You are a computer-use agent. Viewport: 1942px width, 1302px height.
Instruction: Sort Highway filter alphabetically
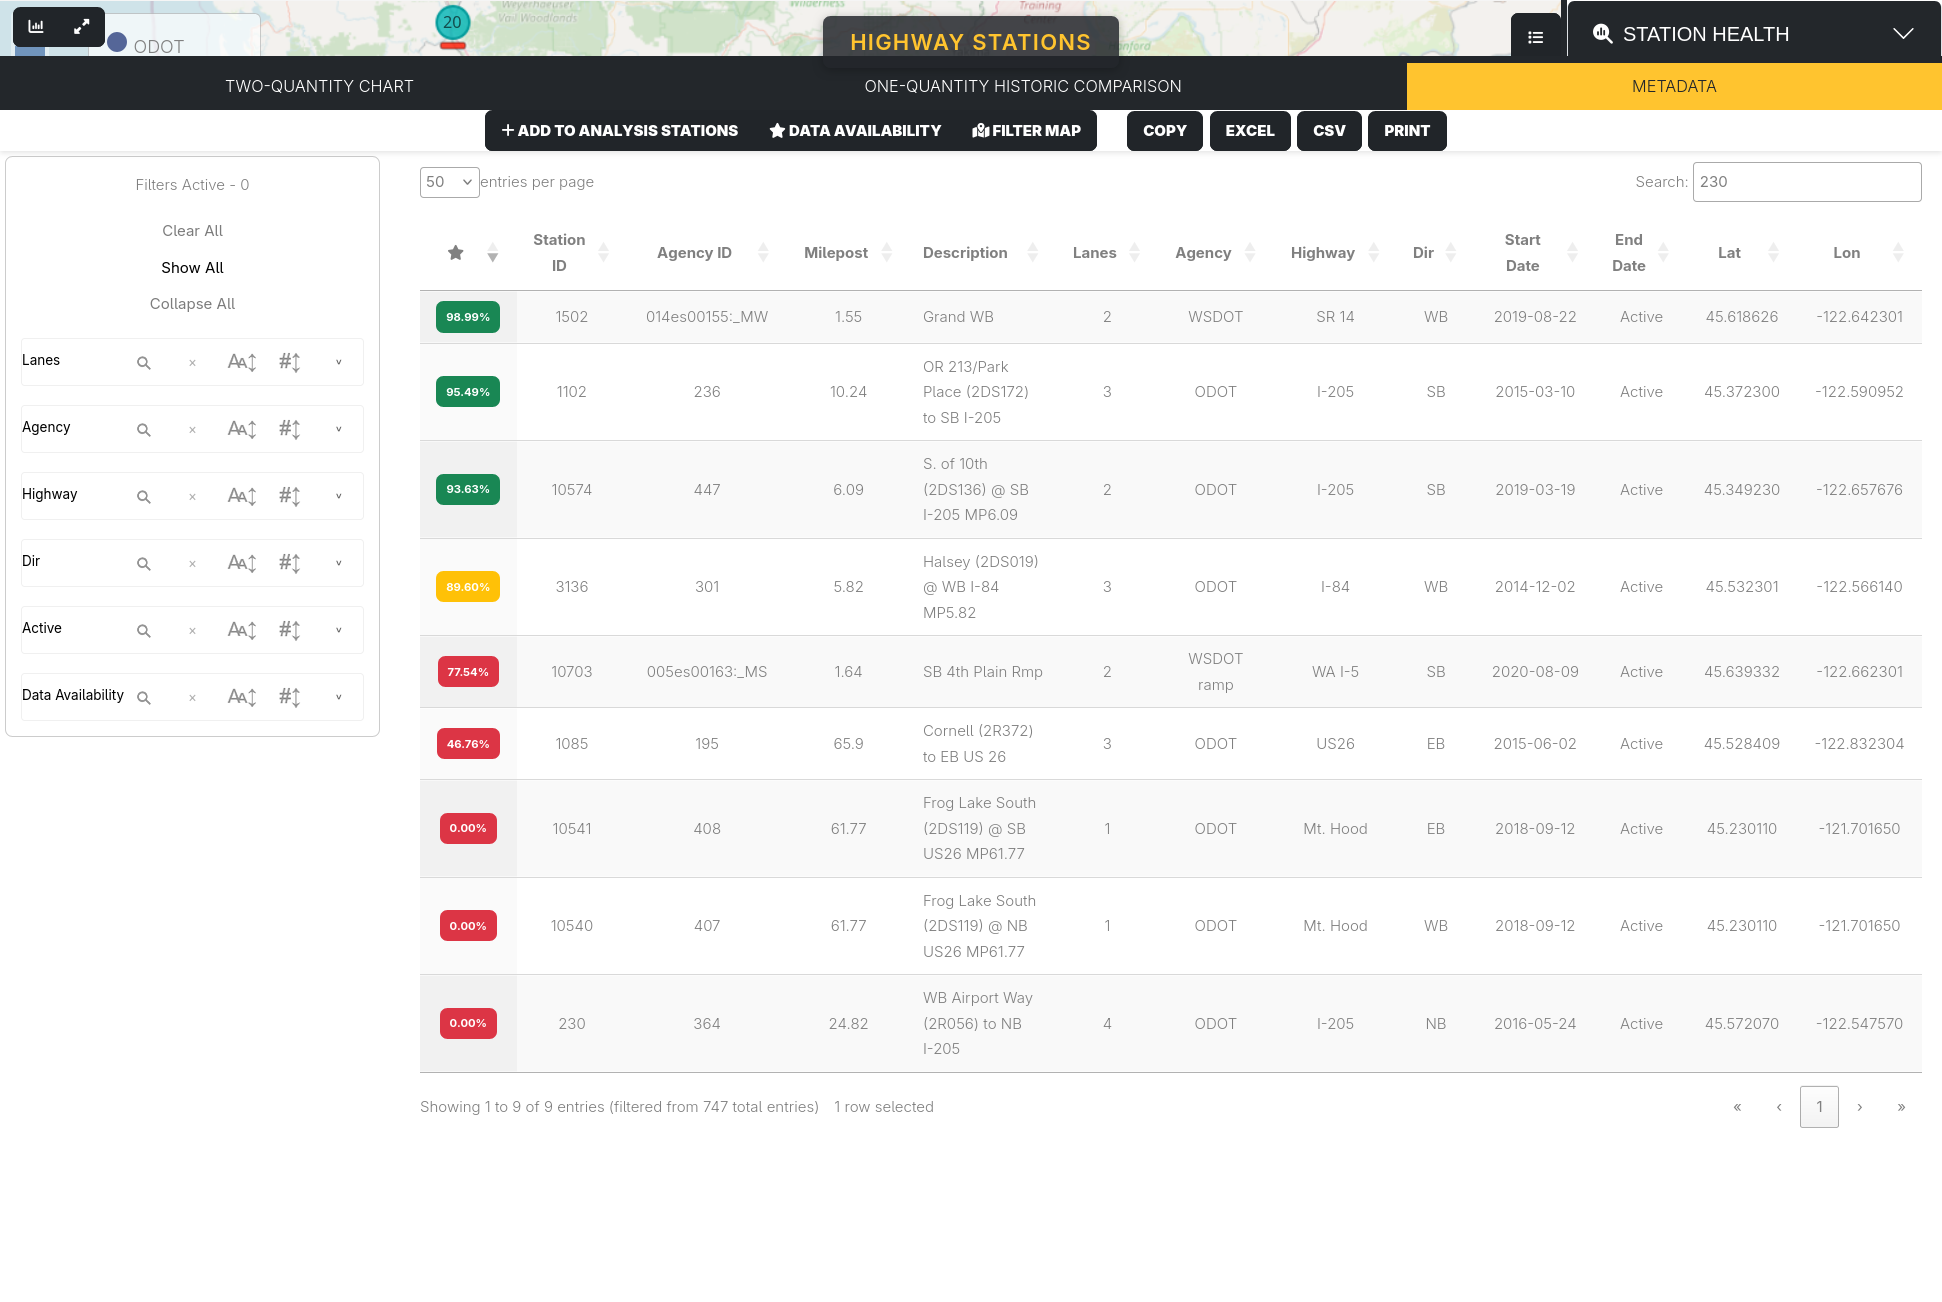click(242, 496)
